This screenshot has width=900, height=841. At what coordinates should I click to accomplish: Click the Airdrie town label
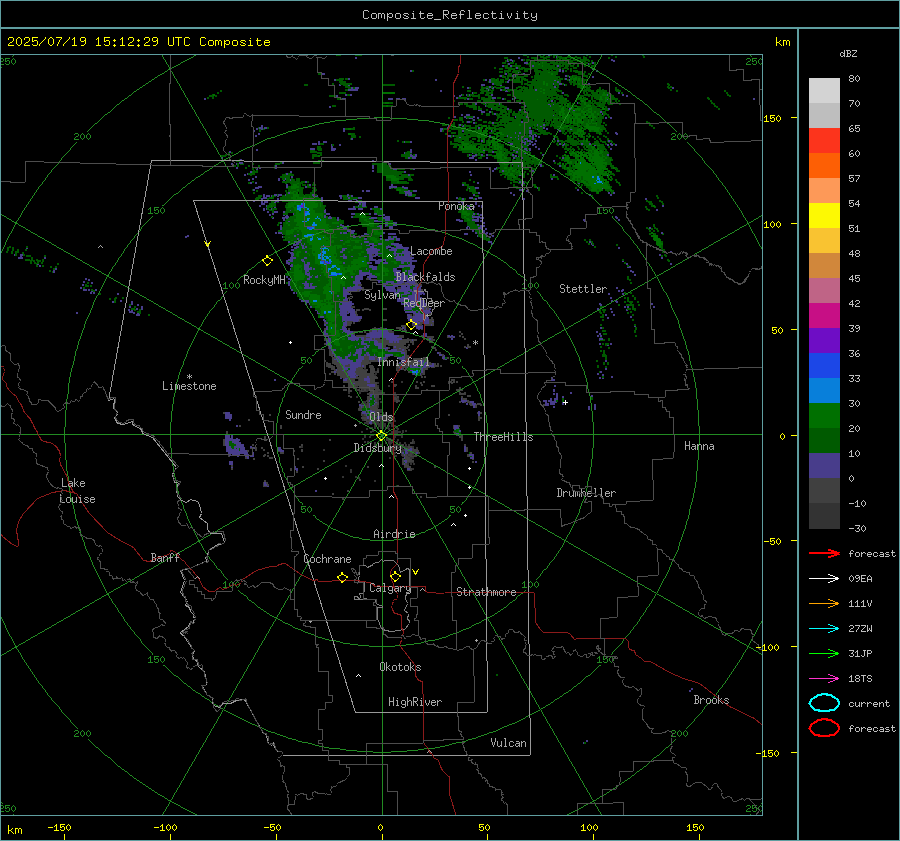tap(394, 534)
